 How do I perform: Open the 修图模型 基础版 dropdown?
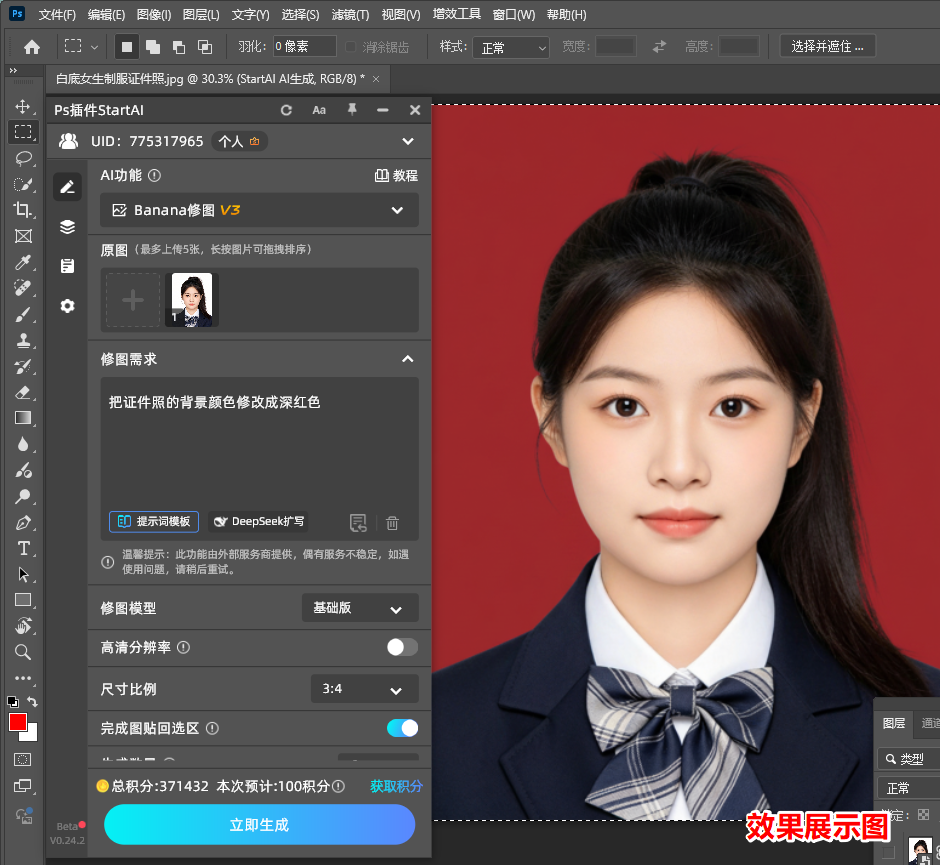(360, 608)
